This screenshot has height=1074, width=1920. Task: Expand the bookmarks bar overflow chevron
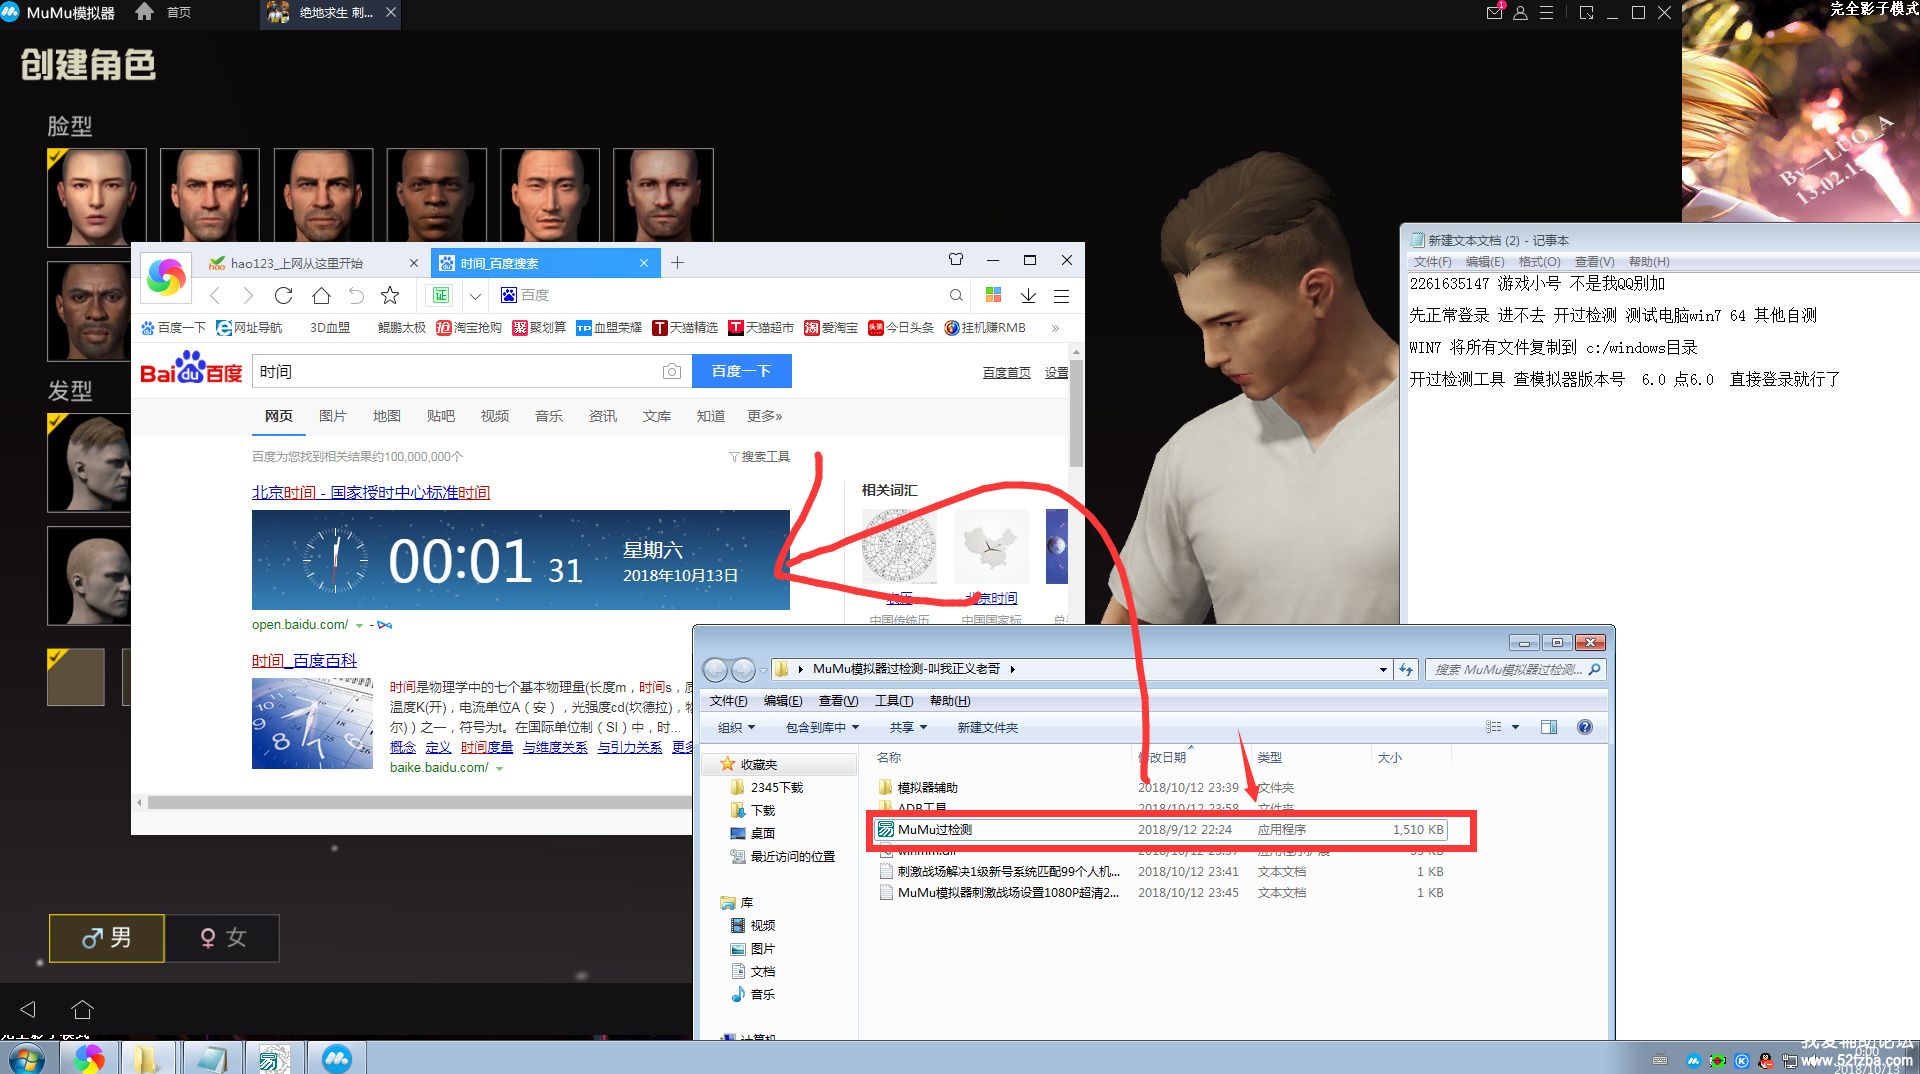1054,327
